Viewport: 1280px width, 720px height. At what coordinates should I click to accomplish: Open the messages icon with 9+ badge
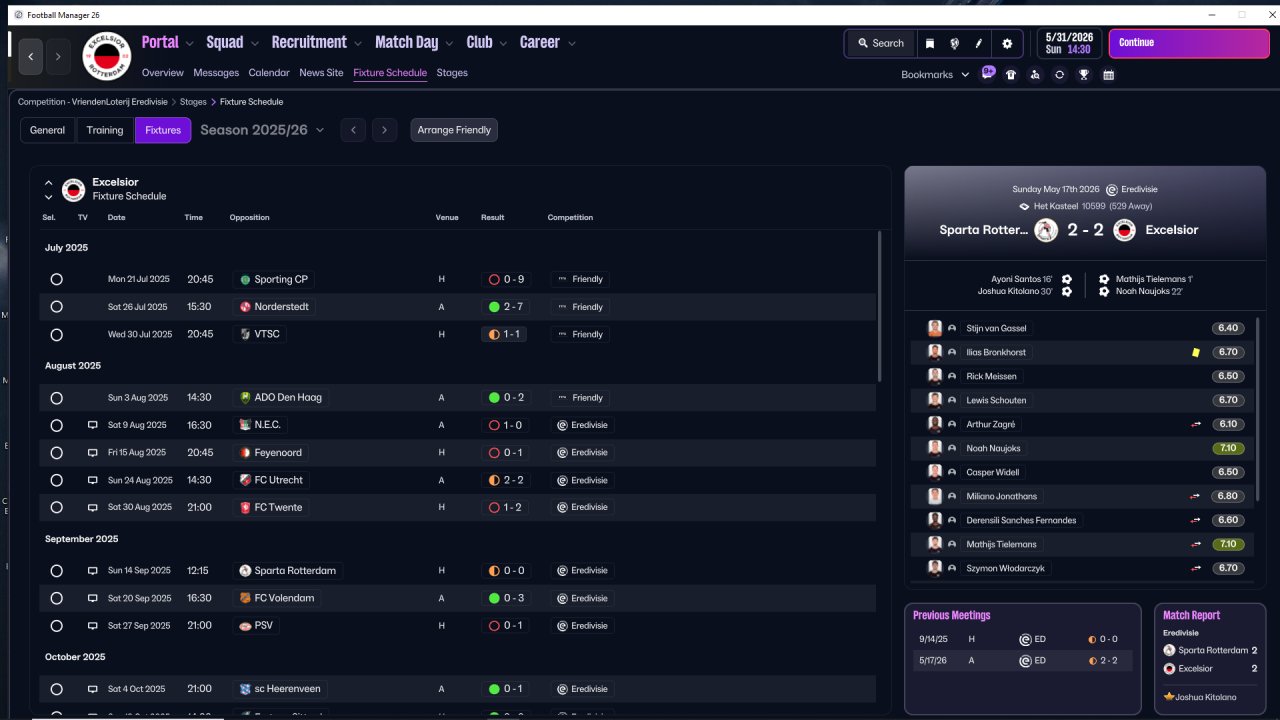(x=988, y=73)
